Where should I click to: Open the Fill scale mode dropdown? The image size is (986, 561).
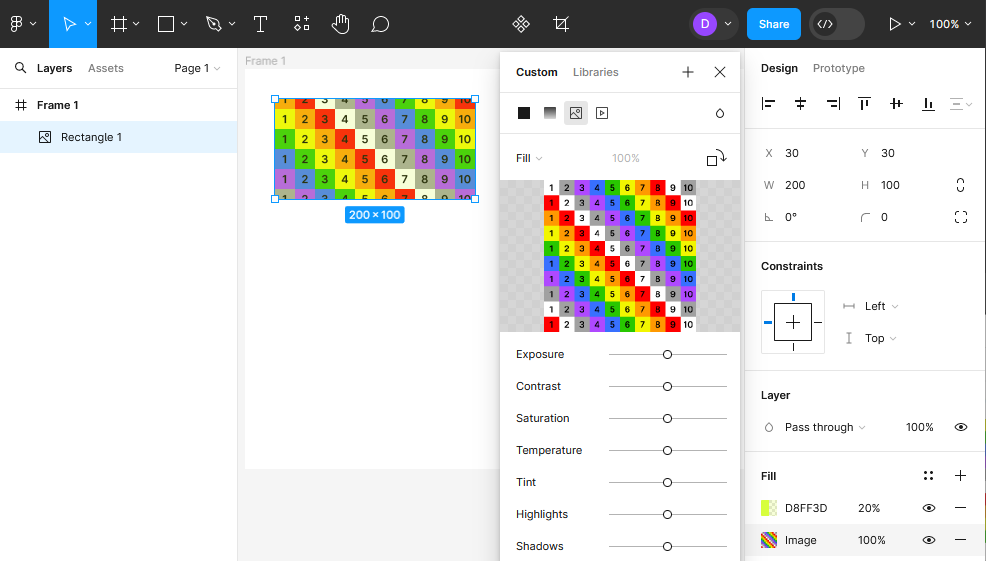tap(529, 158)
